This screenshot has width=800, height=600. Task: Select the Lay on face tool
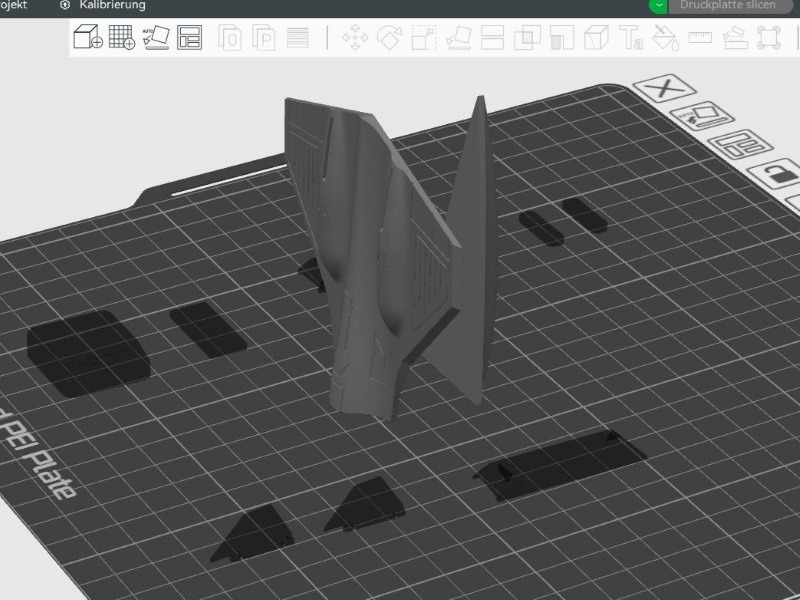(459, 38)
